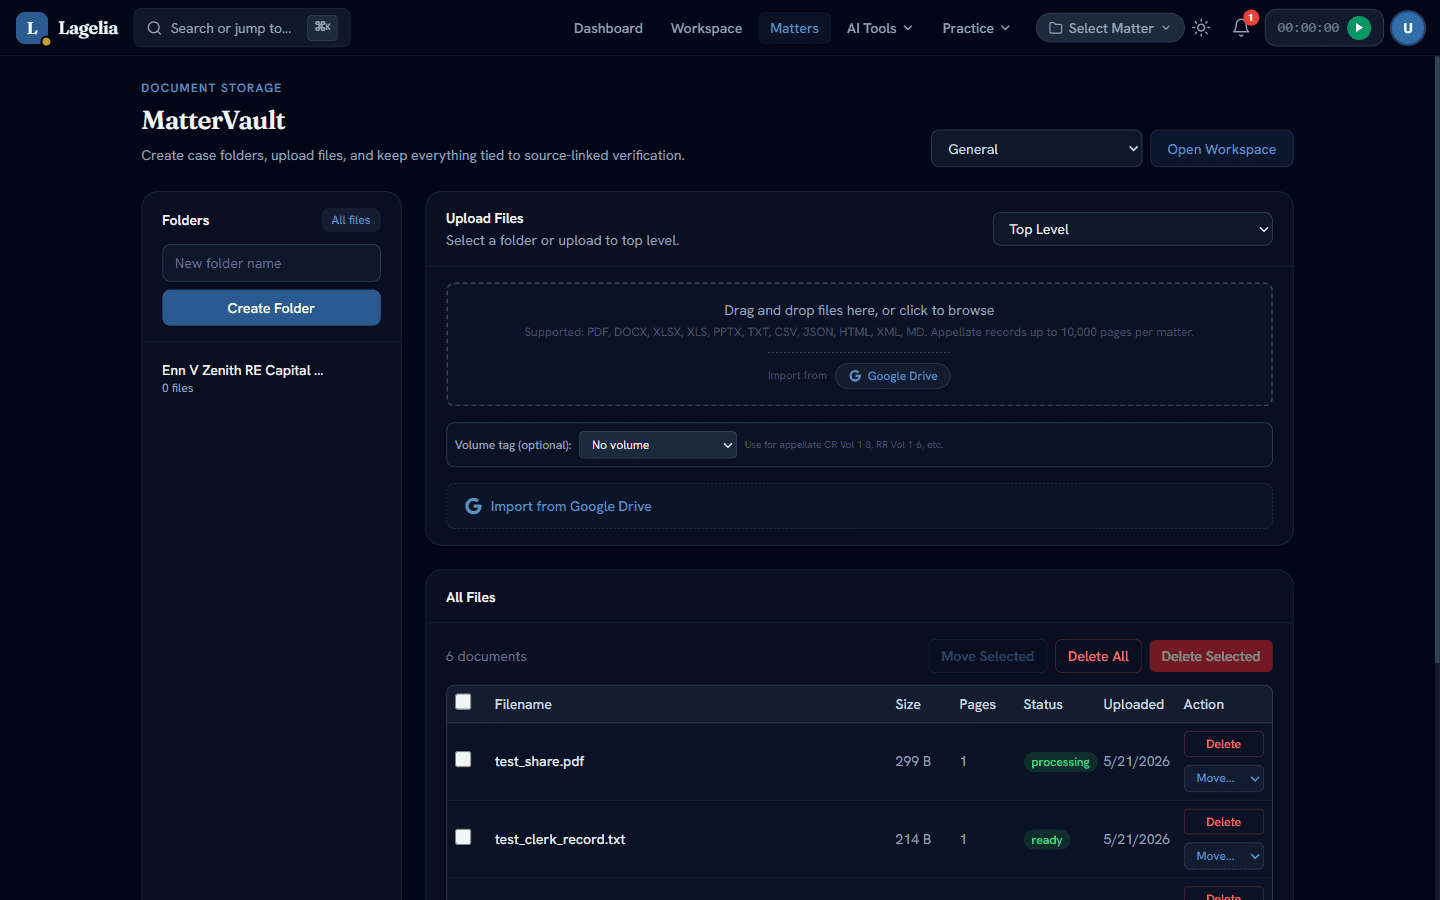Click the Uploaded column header
Viewport: 1440px width, 900px height.
pyautogui.click(x=1133, y=704)
